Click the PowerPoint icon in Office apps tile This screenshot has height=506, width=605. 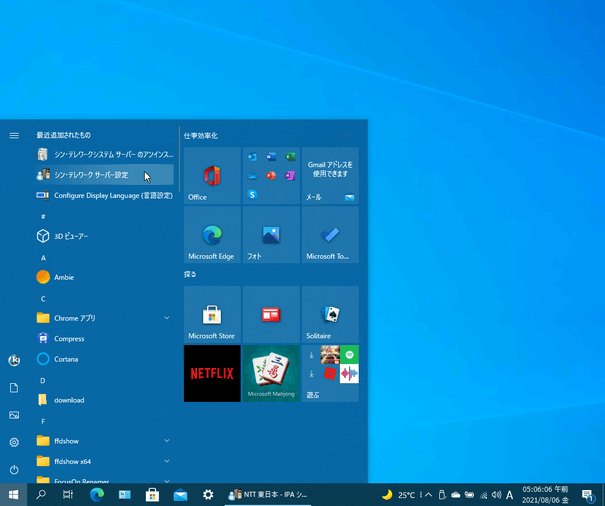tap(271, 176)
